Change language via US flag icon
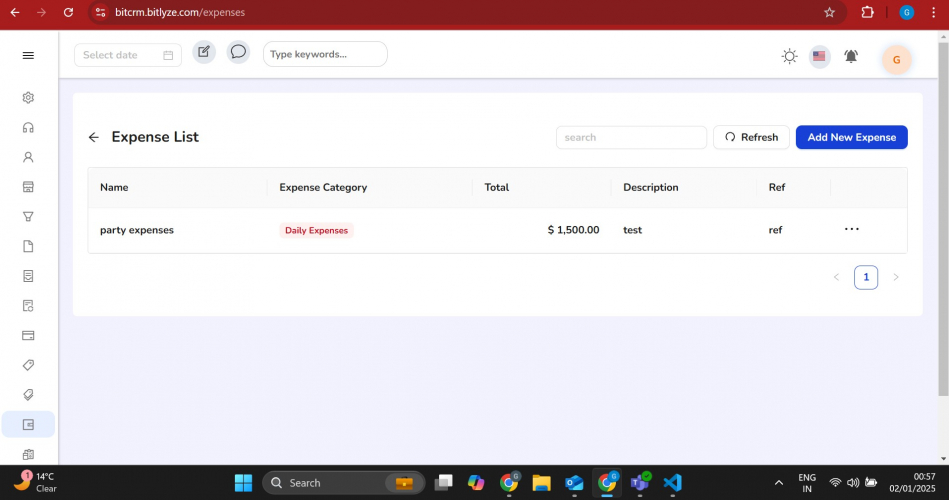949x500 pixels. pos(819,56)
